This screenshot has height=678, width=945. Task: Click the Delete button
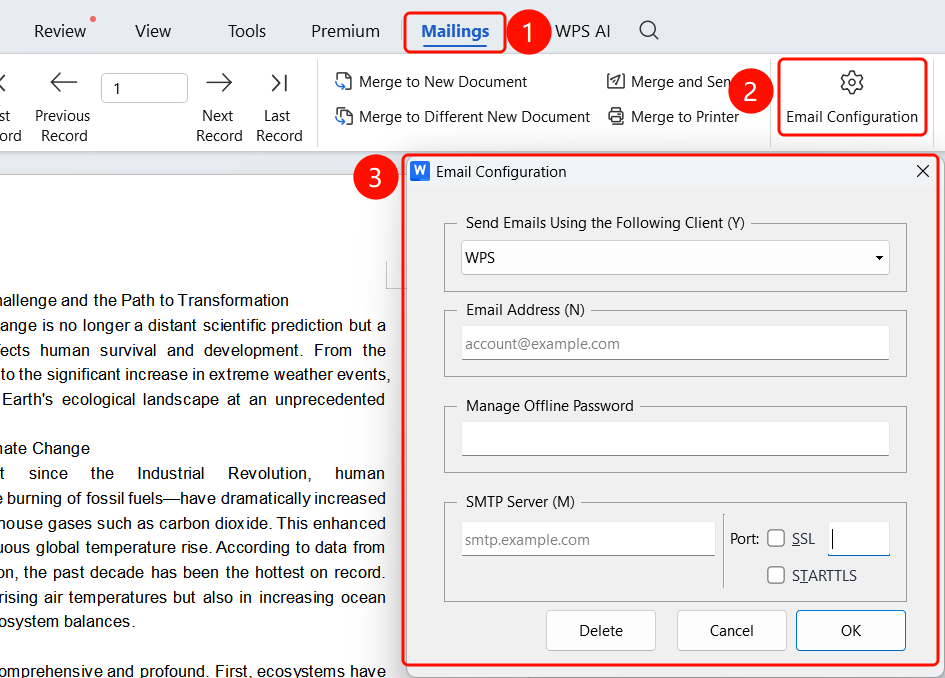[601, 630]
